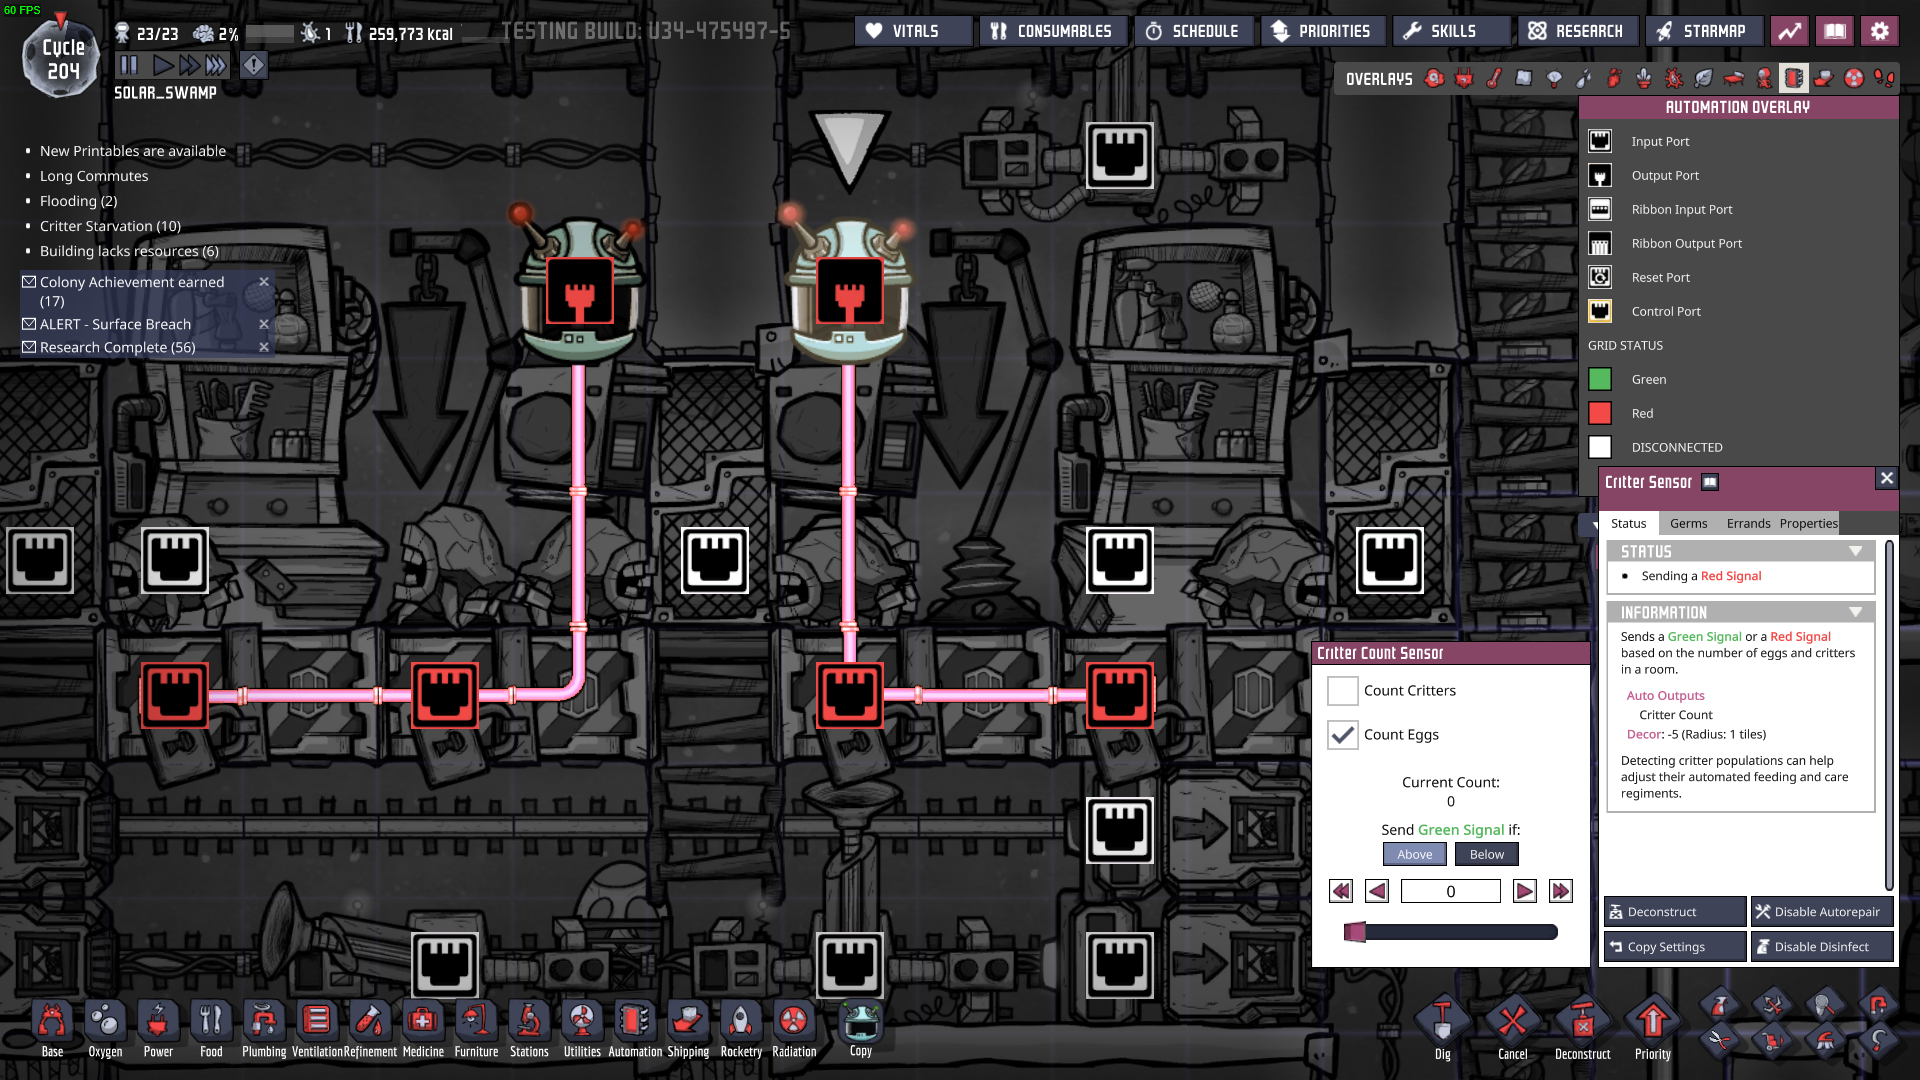Switch to the Germs tab
This screenshot has width=1920, height=1080.
click(1688, 524)
